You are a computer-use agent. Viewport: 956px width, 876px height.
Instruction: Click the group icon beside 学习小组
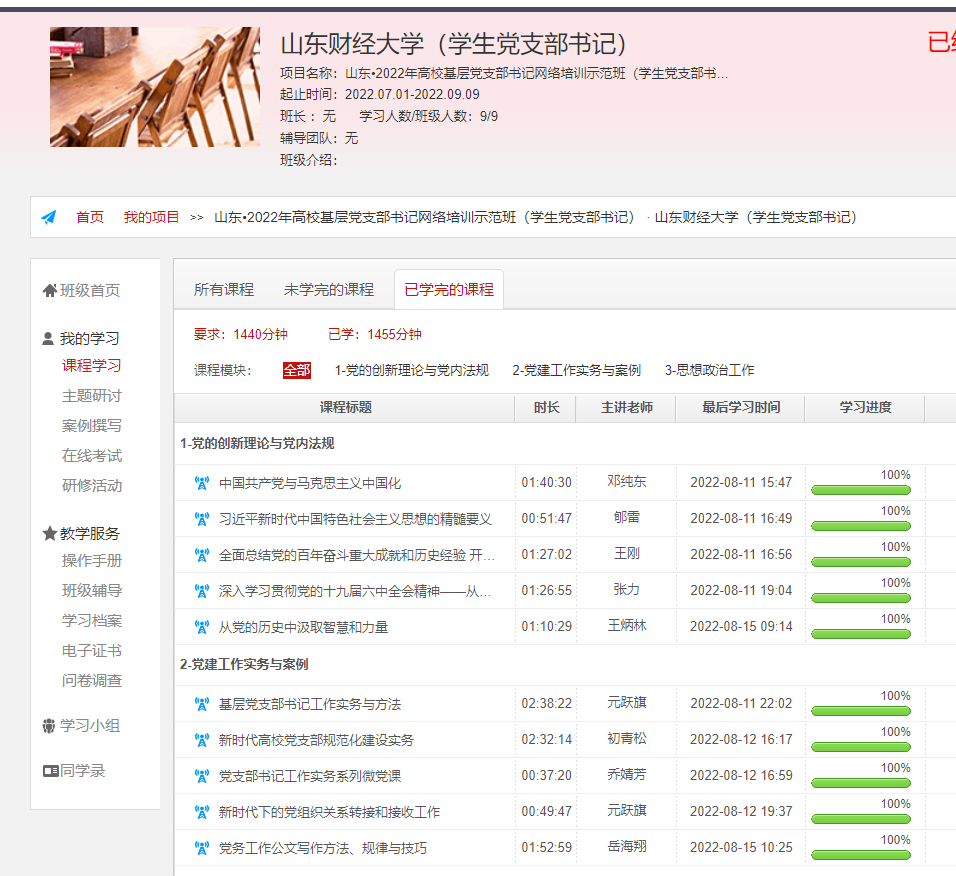(49, 726)
